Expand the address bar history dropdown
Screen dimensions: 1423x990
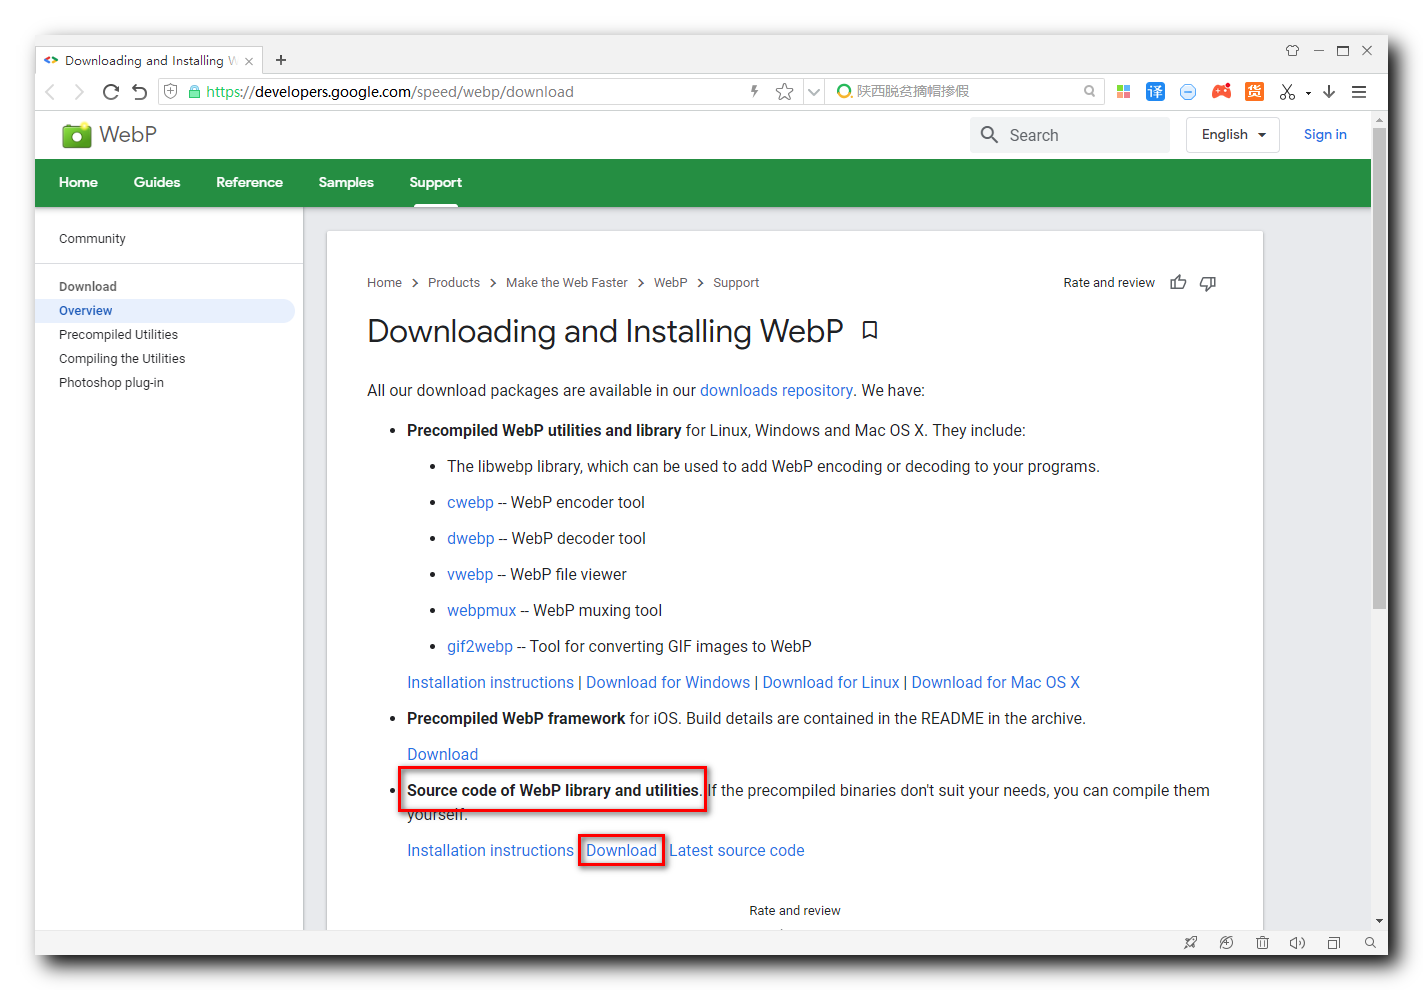click(x=813, y=91)
